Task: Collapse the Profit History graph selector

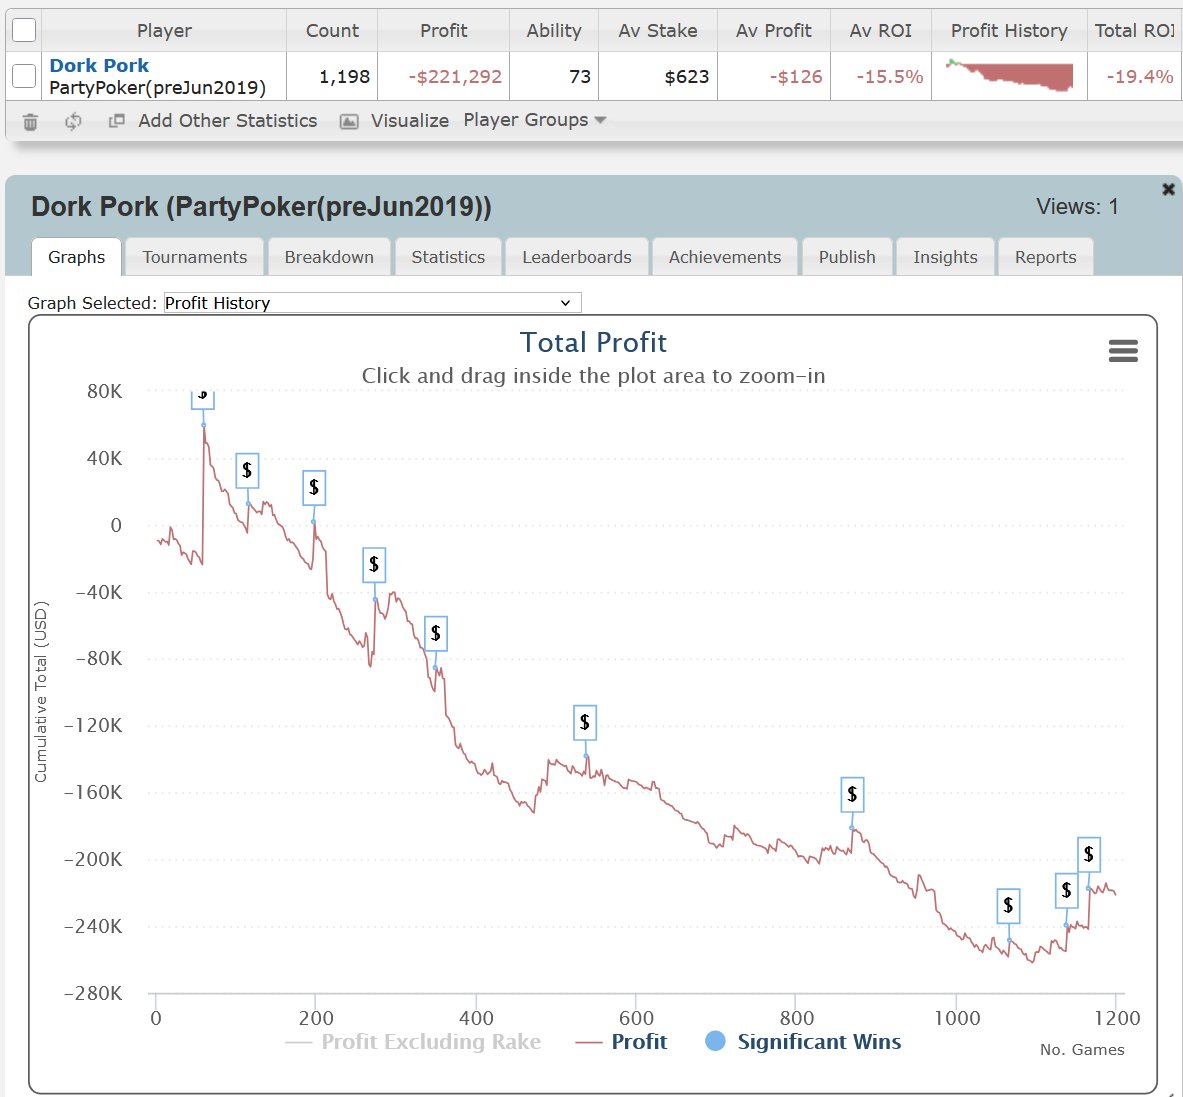Action: (x=562, y=302)
